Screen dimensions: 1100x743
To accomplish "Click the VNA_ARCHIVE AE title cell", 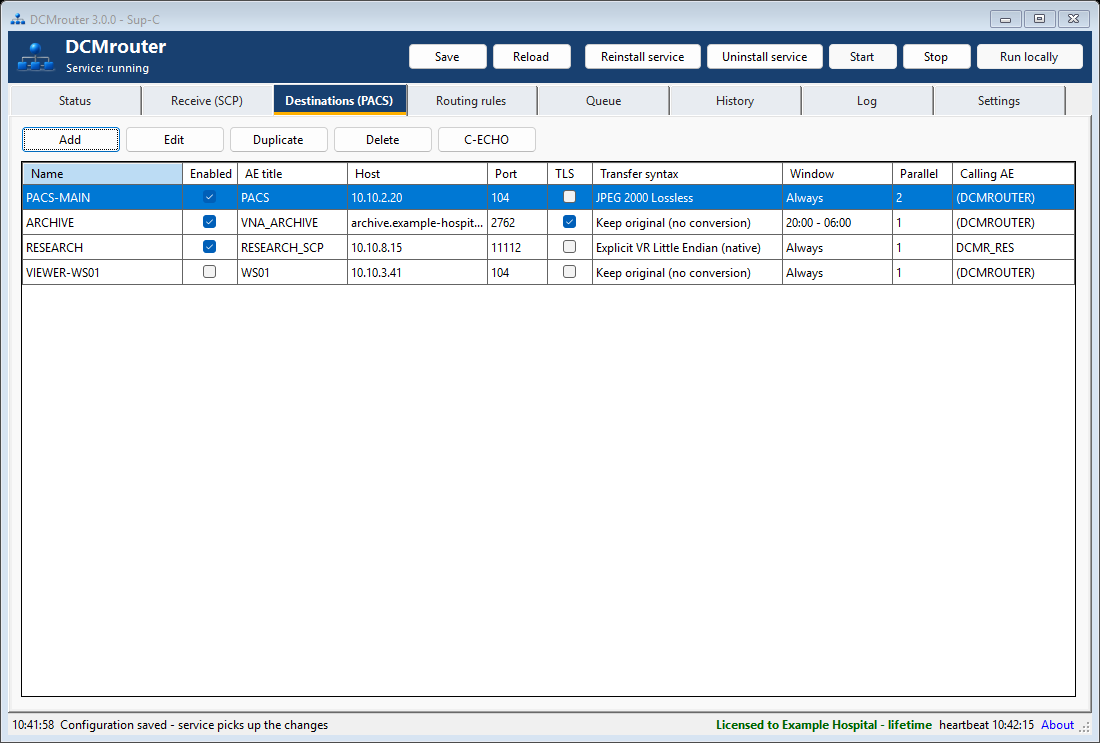I will 293,222.
